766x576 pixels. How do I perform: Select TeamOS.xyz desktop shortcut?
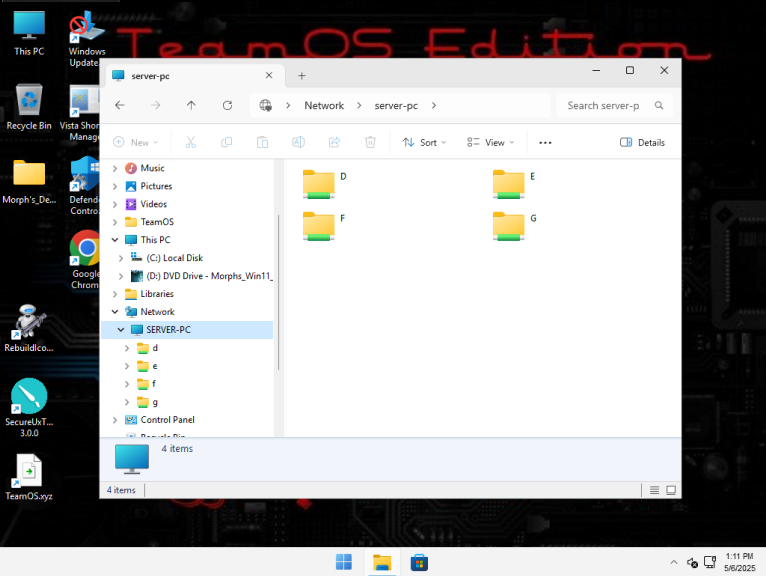click(29, 477)
